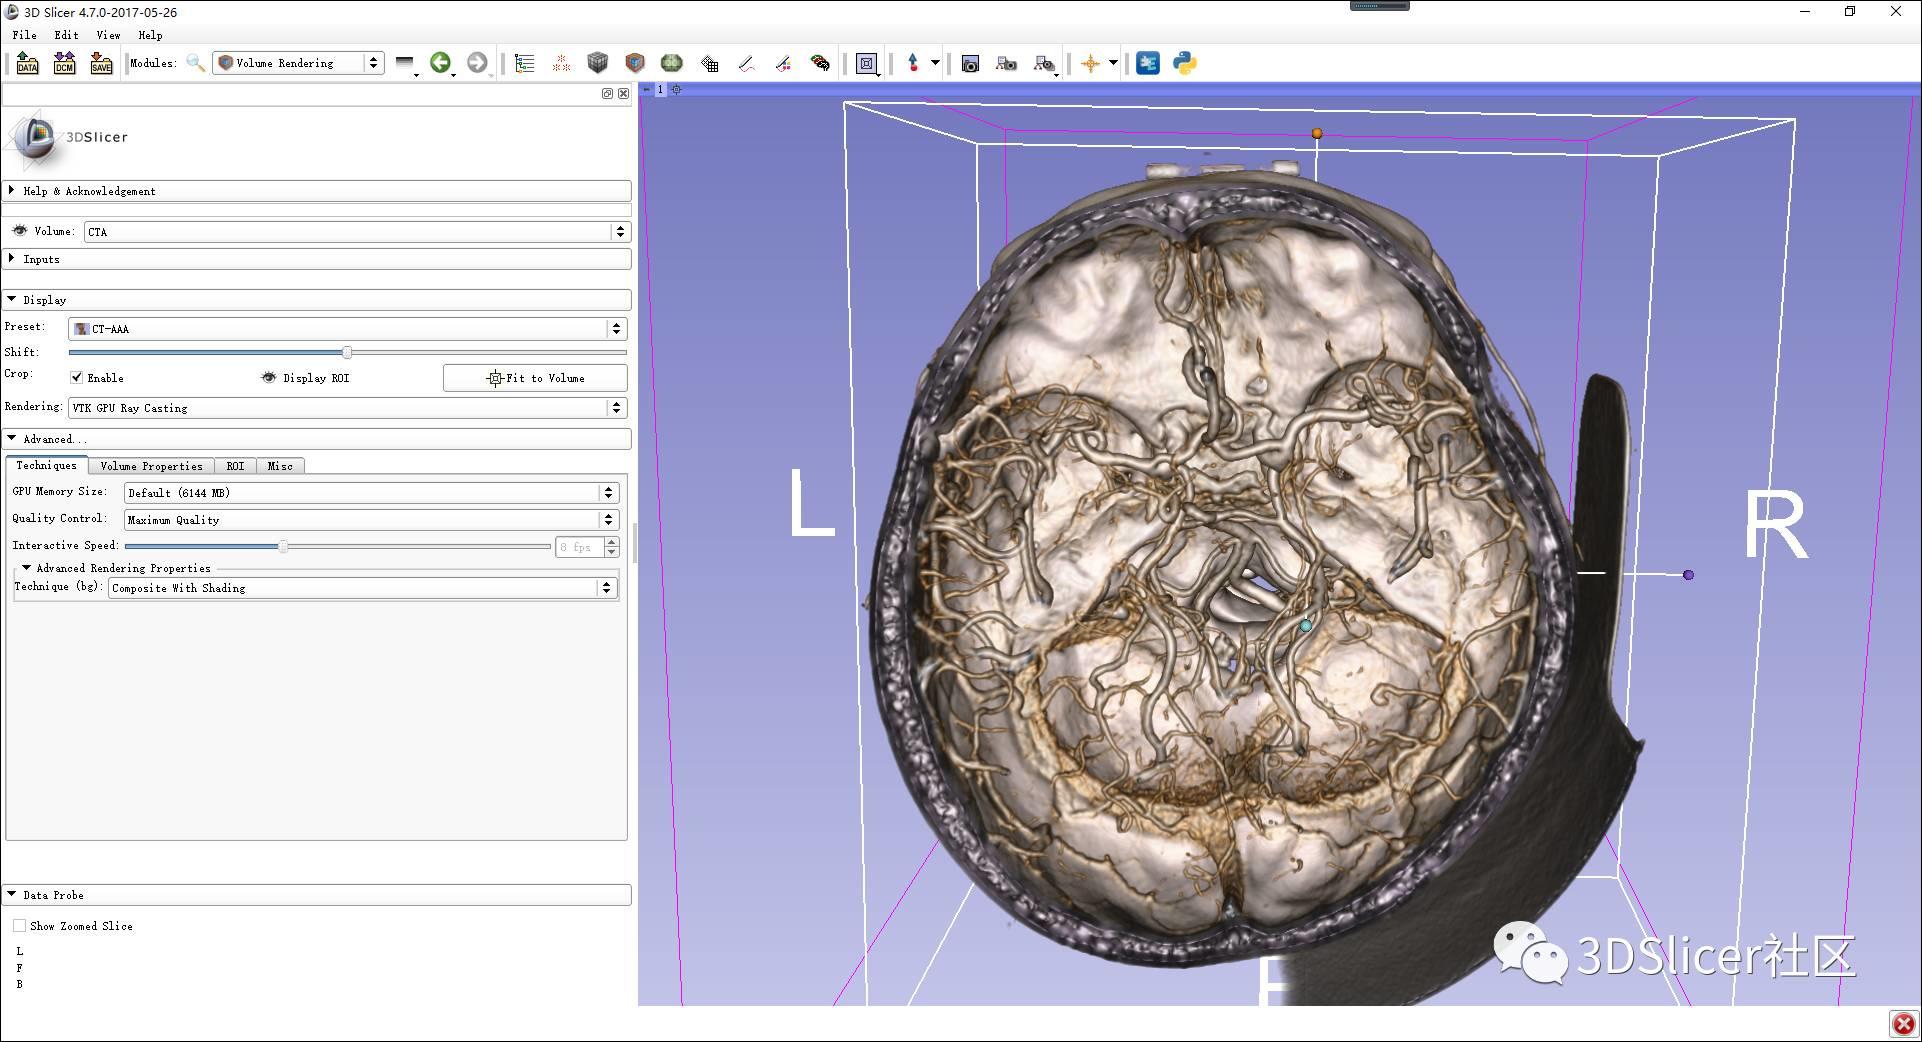The image size is (1922, 1042).
Task: Click the red error log status icon
Action: click(x=1903, y=1024)
